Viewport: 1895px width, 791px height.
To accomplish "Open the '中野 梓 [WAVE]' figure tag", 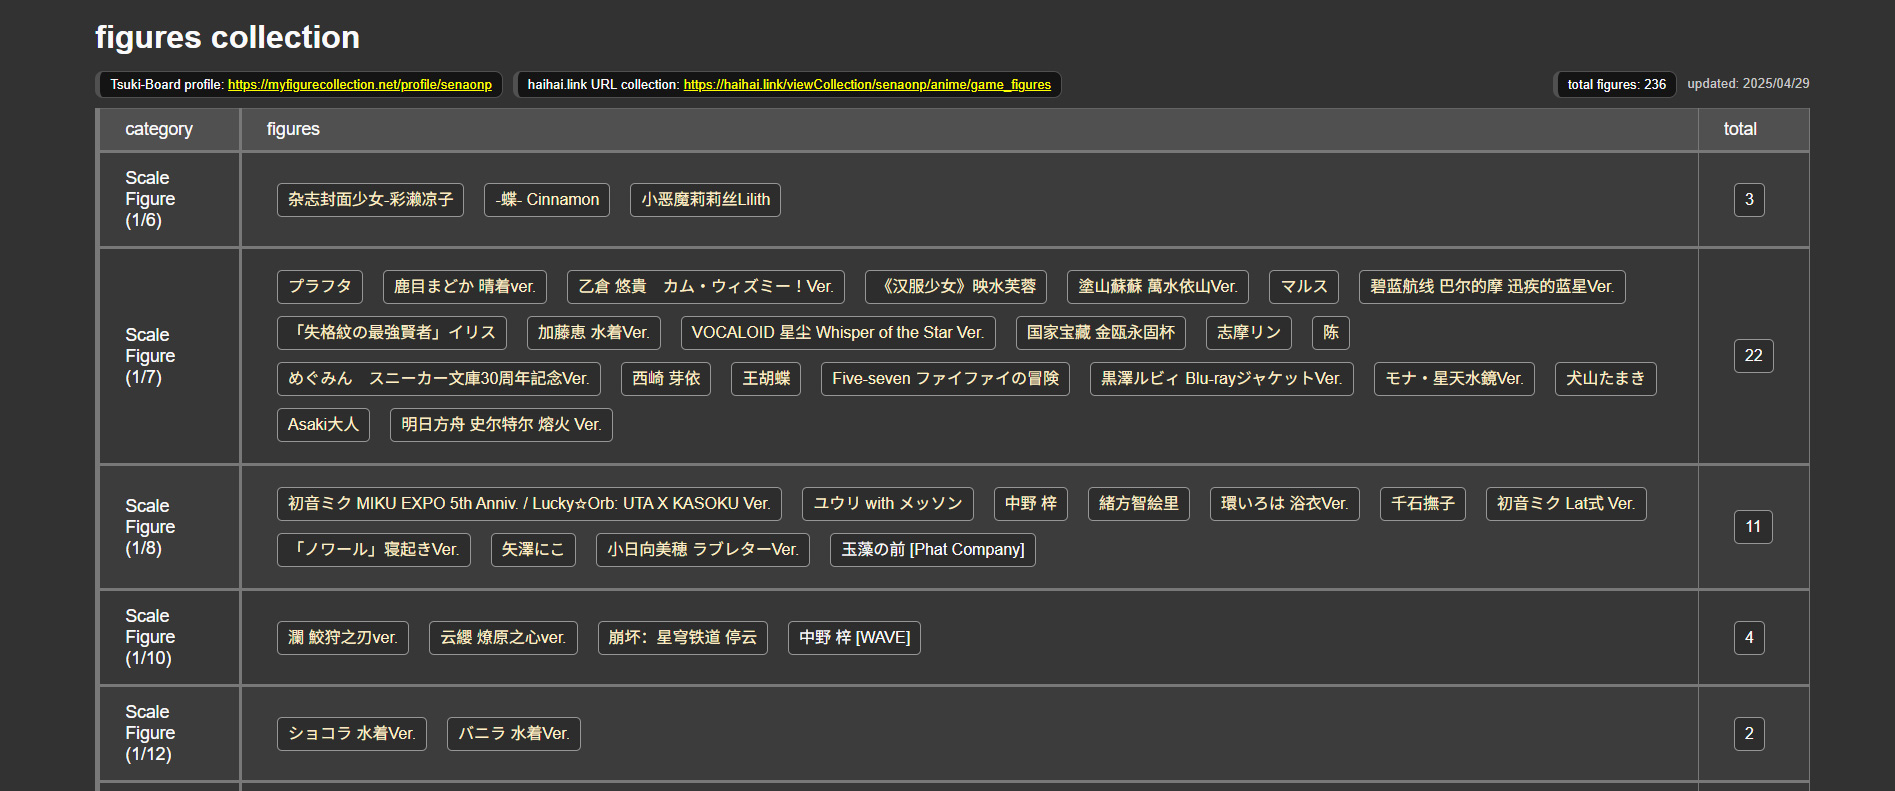I will (x=854, y=638).
